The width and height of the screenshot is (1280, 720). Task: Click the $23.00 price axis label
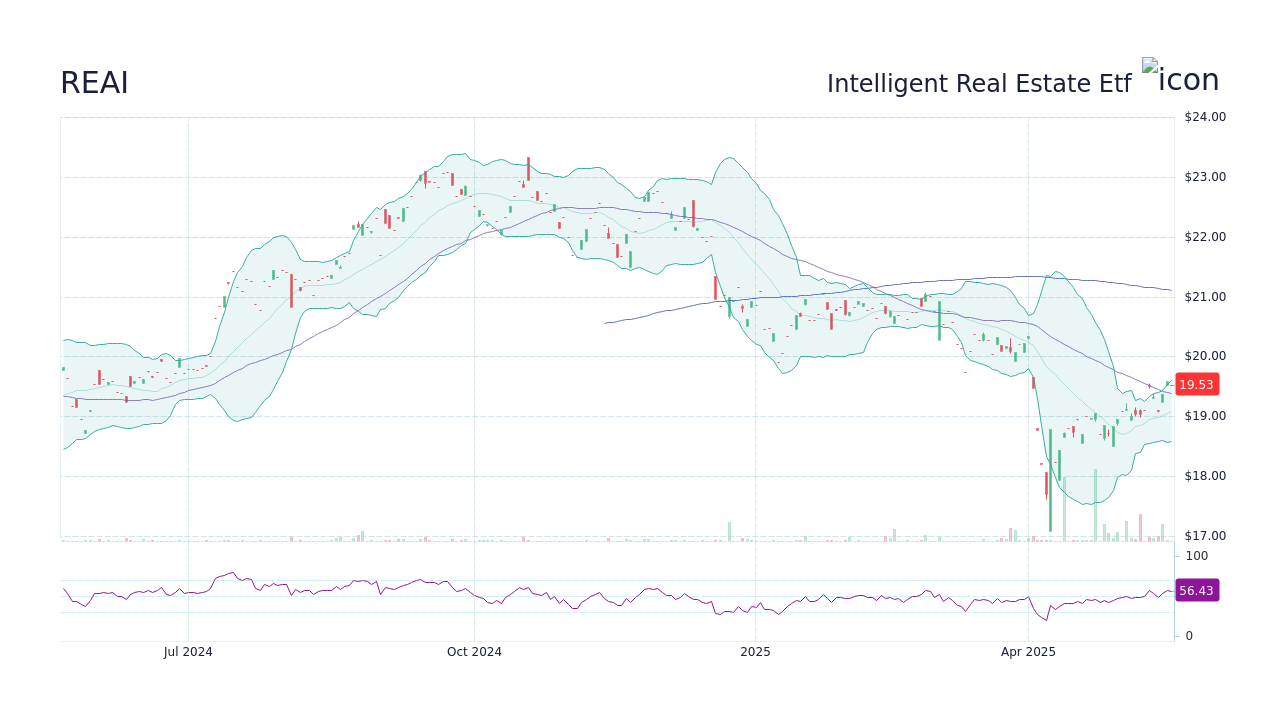click(x=1205, y=177)
